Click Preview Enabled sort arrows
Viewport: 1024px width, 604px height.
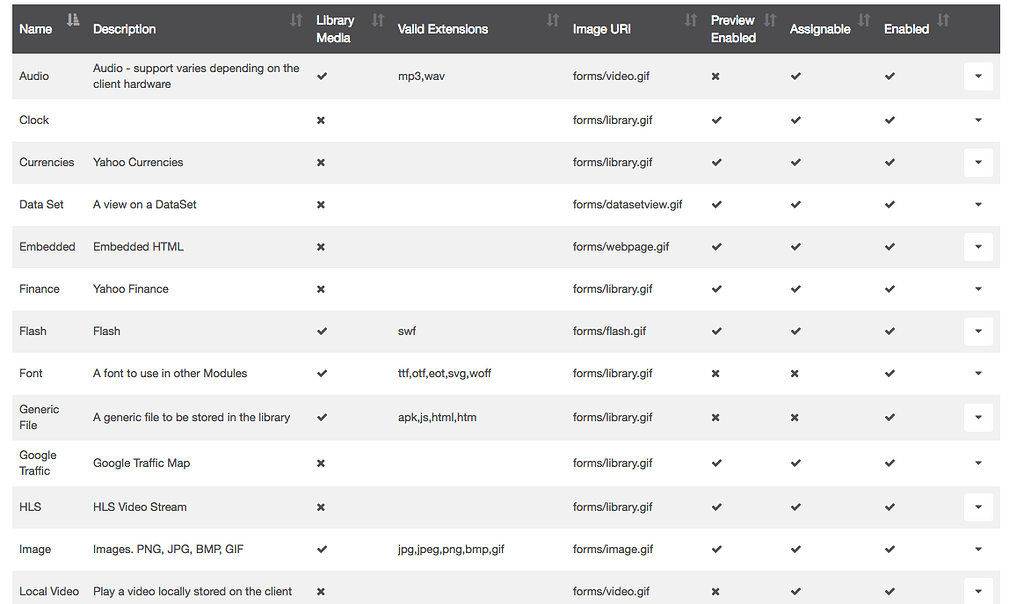click(770, 21)
